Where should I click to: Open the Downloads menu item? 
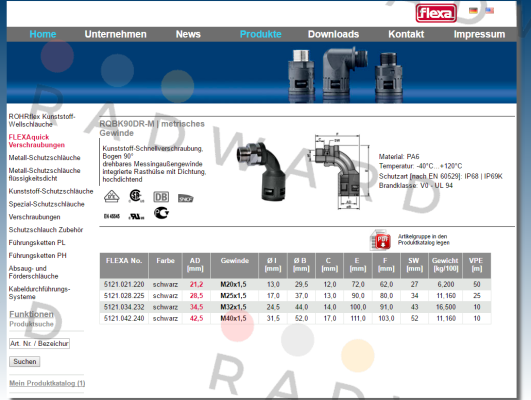click(333, 34)
